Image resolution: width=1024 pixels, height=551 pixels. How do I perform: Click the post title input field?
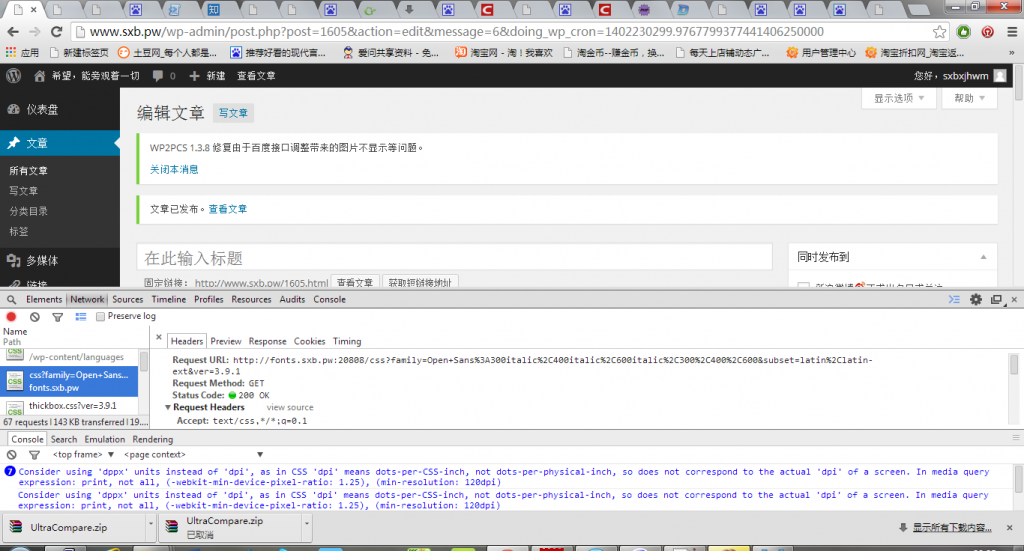pos(454,258)
